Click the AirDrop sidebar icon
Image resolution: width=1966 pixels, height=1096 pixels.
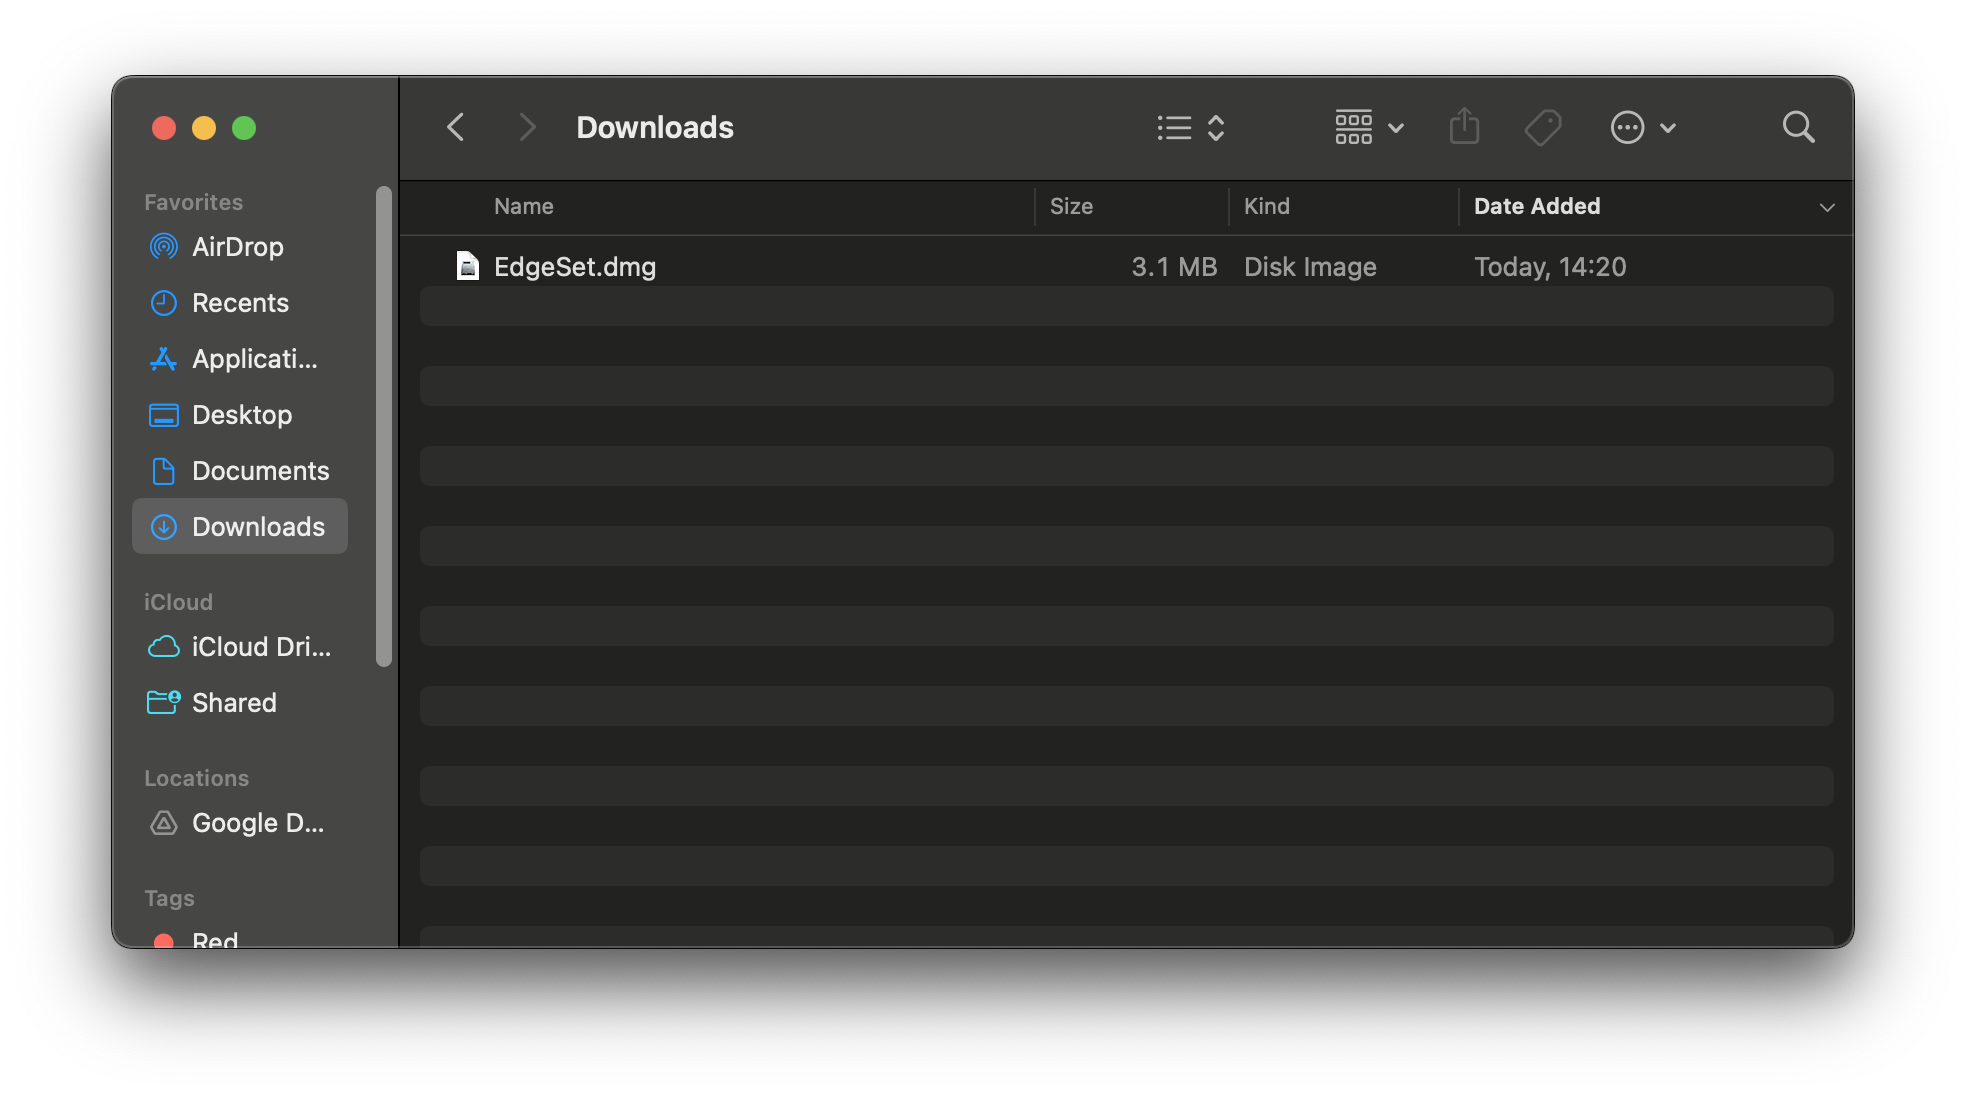(x=163, y=246)
